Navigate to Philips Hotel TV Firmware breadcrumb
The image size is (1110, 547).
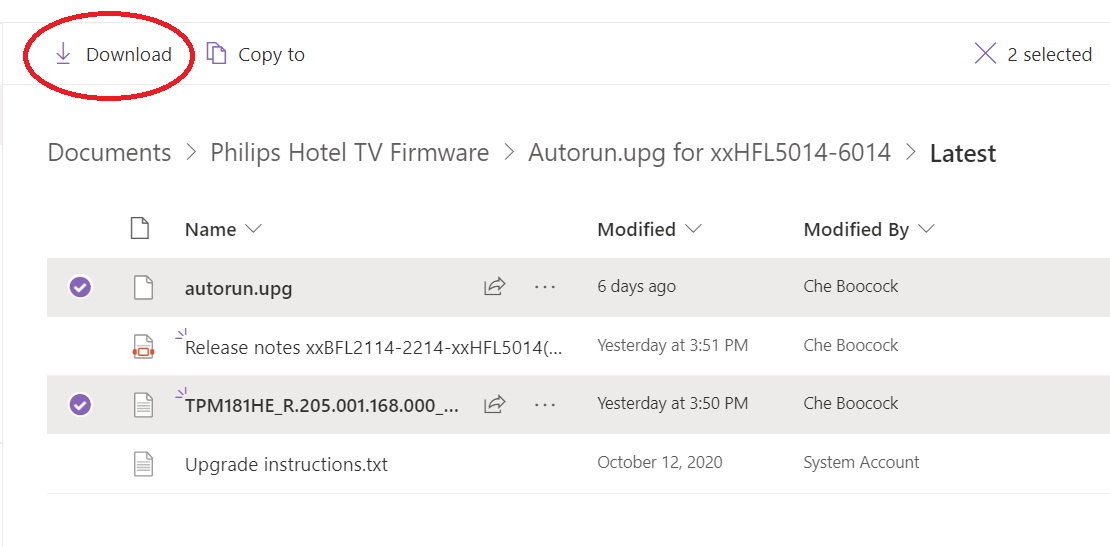tap(349, 153)
